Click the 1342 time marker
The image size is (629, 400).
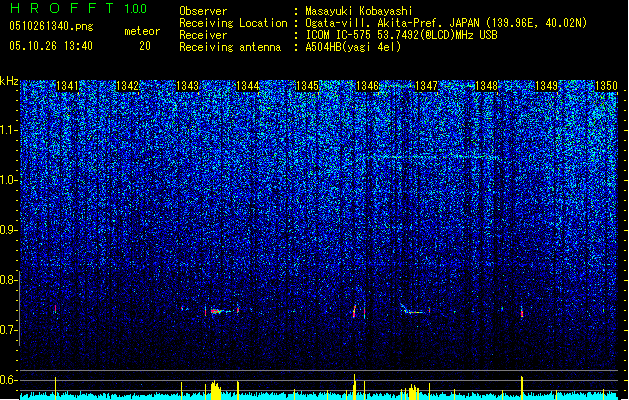127,86
